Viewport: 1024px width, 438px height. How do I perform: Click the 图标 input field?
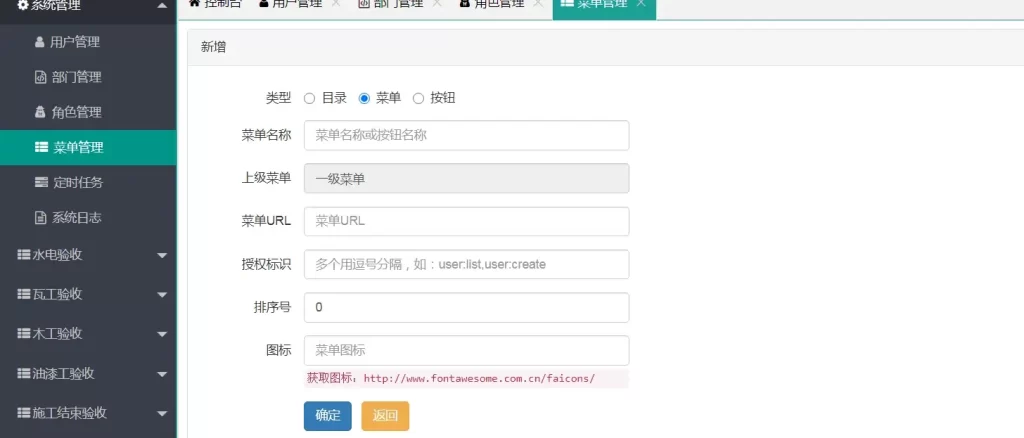pyautogui.click(x=466, y=351)
